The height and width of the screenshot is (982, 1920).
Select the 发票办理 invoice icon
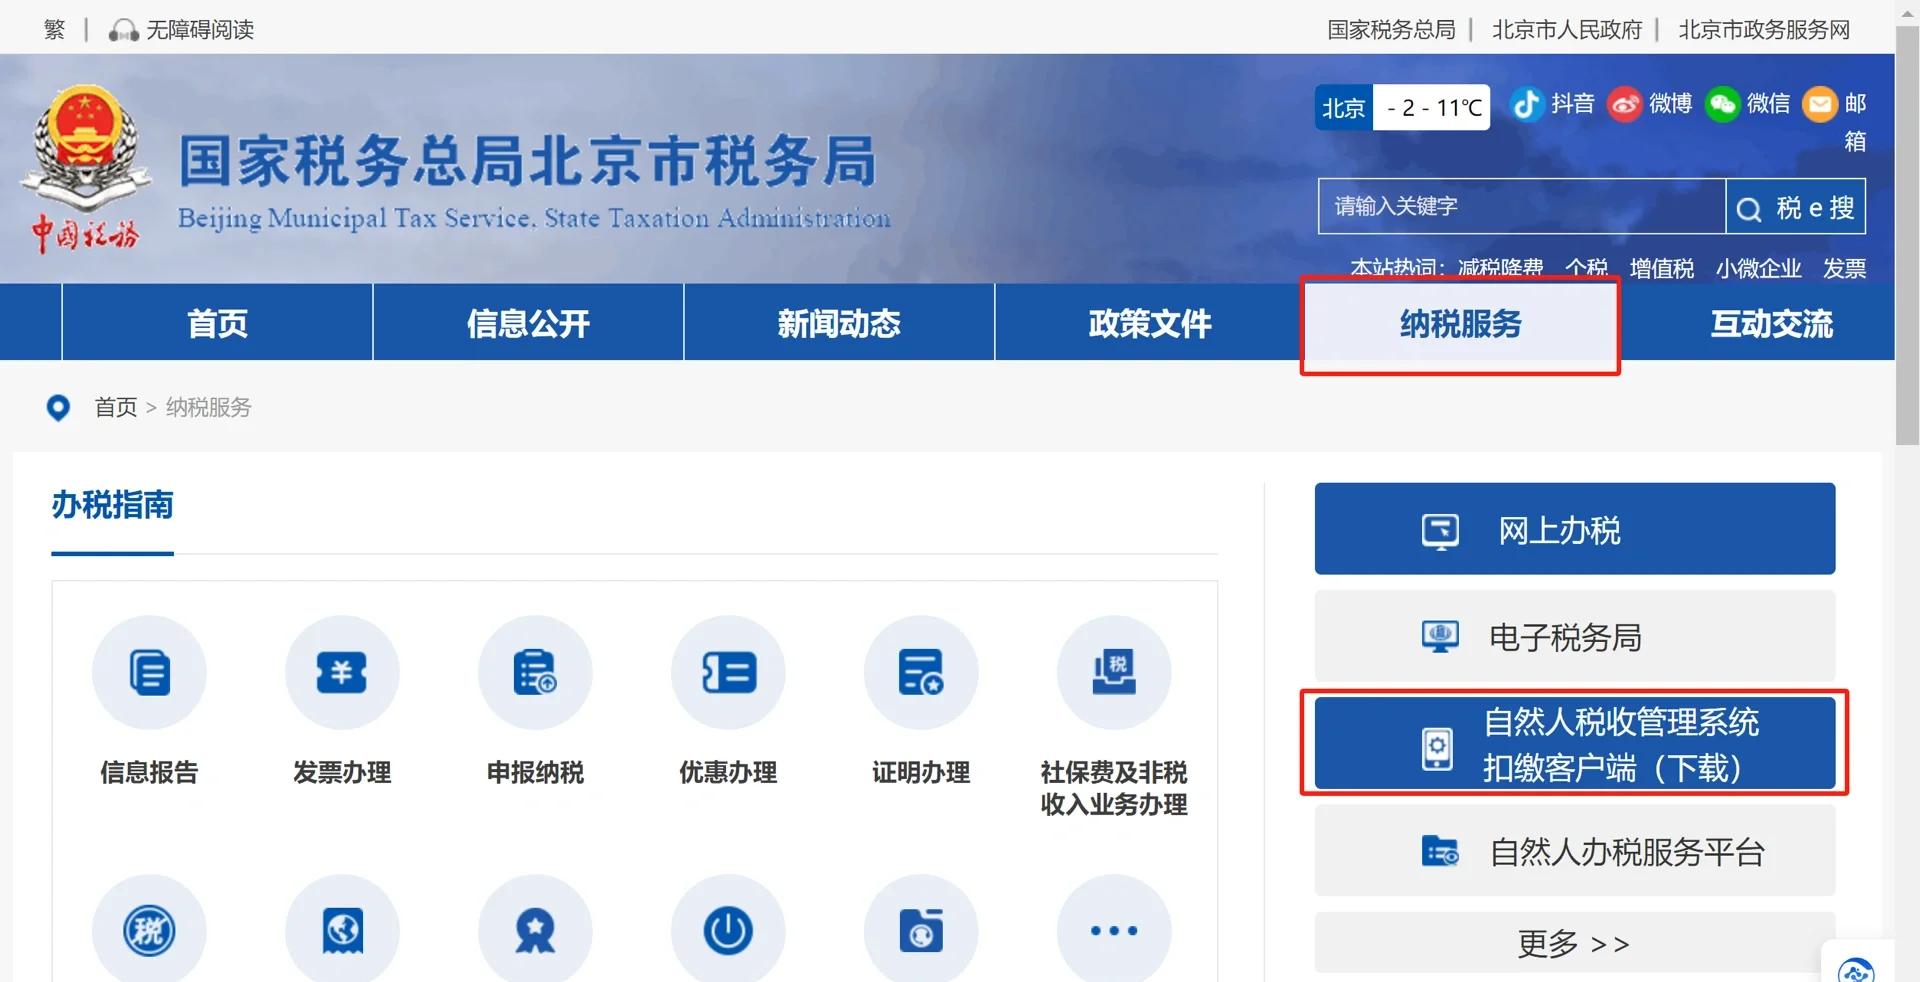click(342, 672)
